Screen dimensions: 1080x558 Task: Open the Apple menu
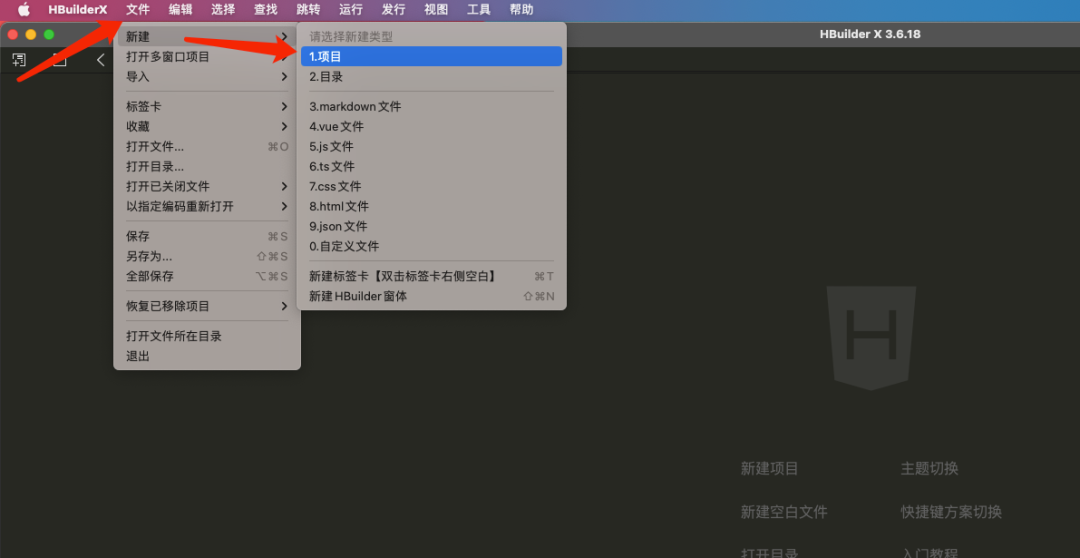tap(24, 10)
